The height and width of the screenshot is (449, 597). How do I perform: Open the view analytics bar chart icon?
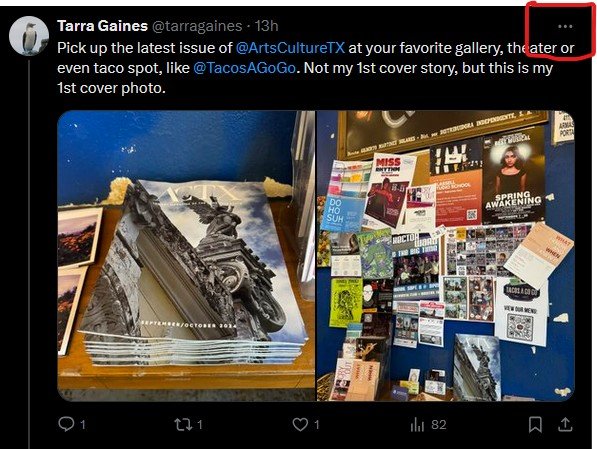(x=417, y=424)
